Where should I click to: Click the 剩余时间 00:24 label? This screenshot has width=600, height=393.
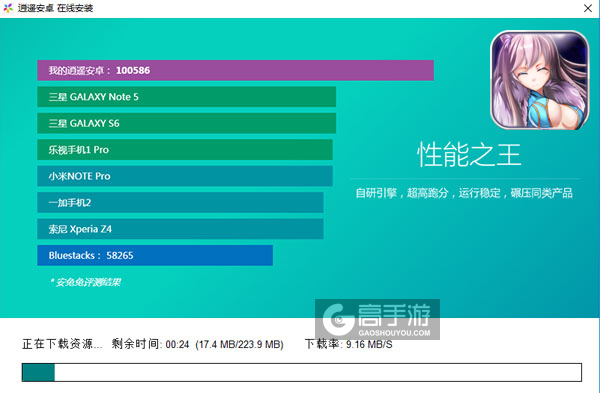tap(150, 344)
